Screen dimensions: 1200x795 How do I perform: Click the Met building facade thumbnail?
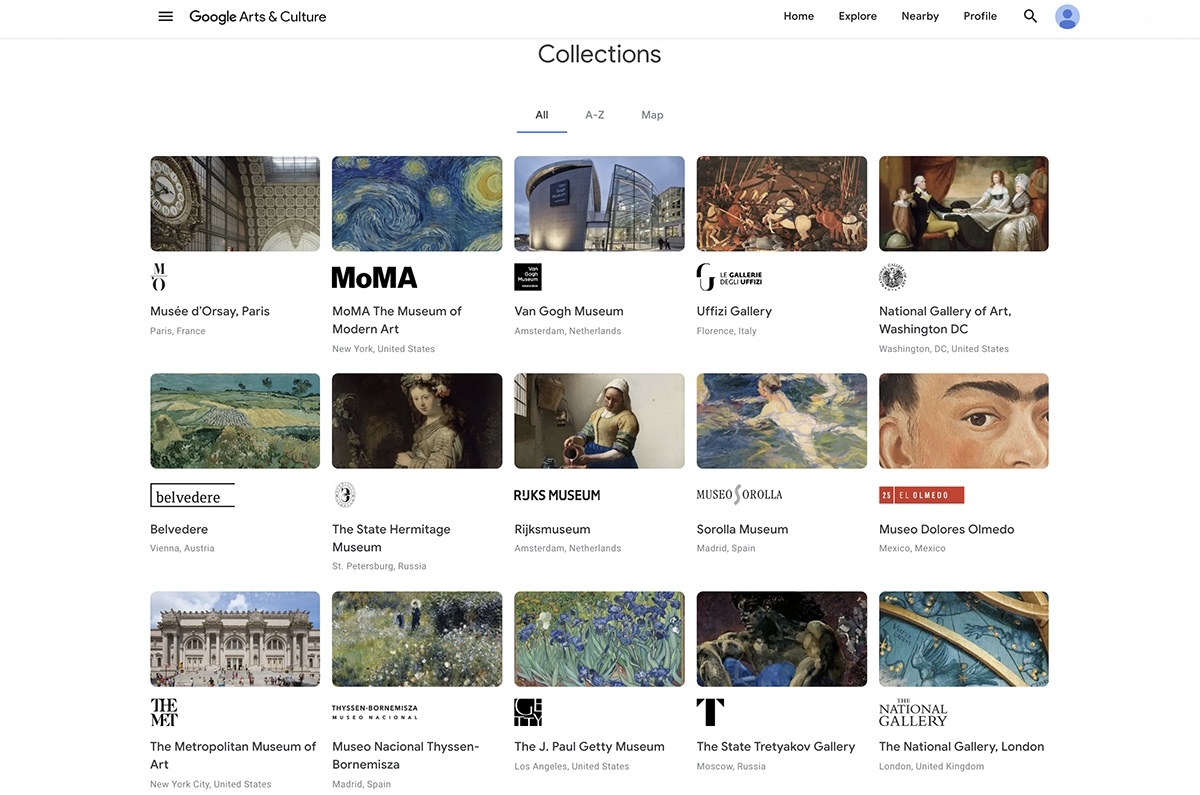tap(235, 639)
